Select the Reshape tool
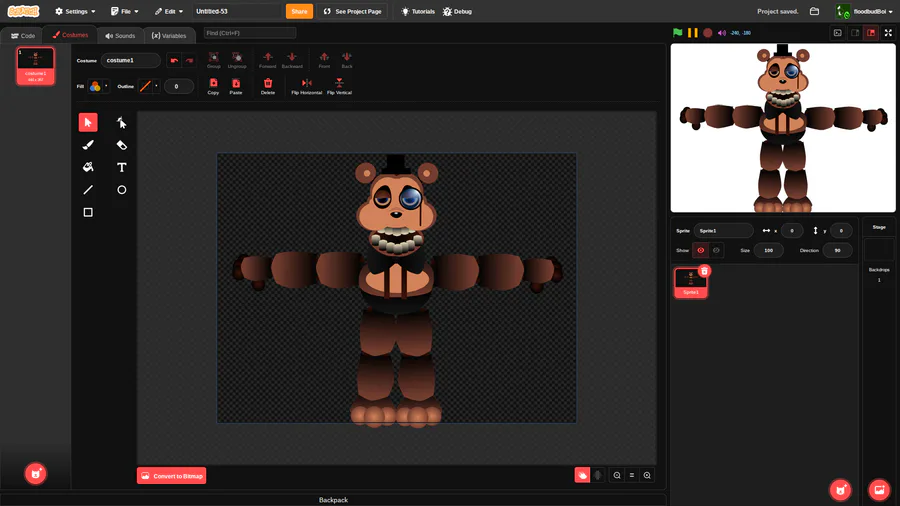 (x=122, y=122)
